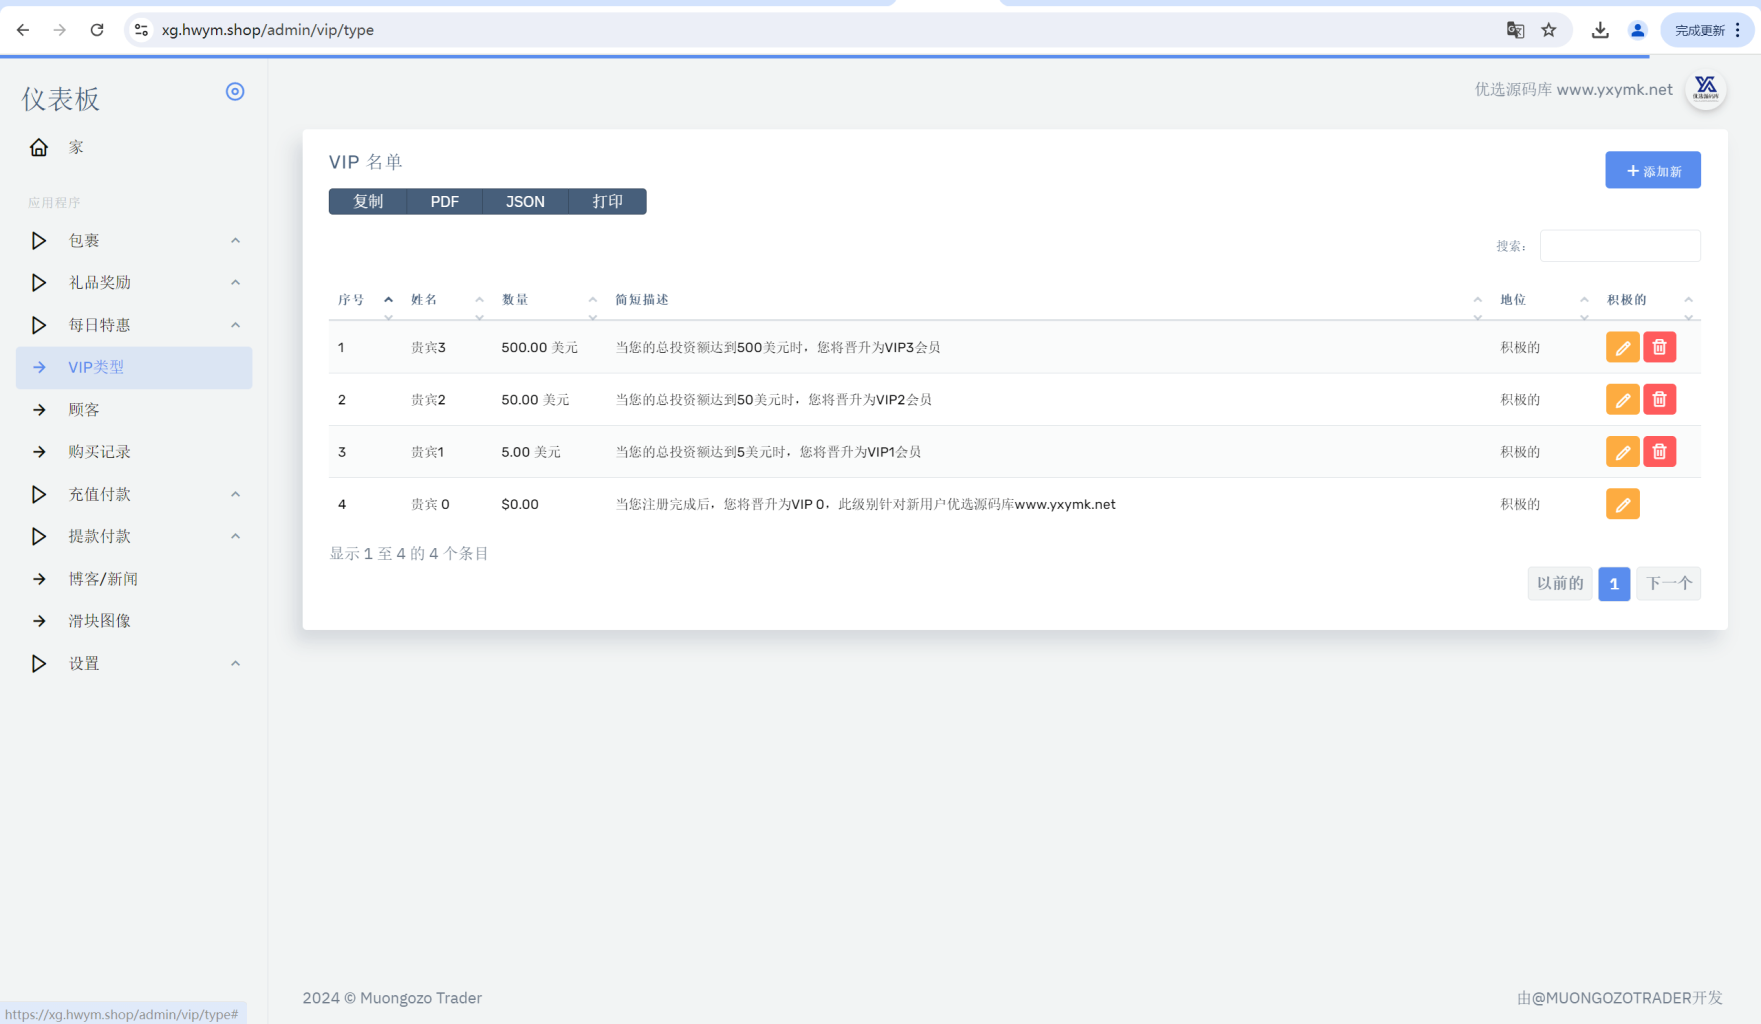Collapse the 包裹 sidebar section
This screenshot has width=1761, height=1024.
point(234,240)
